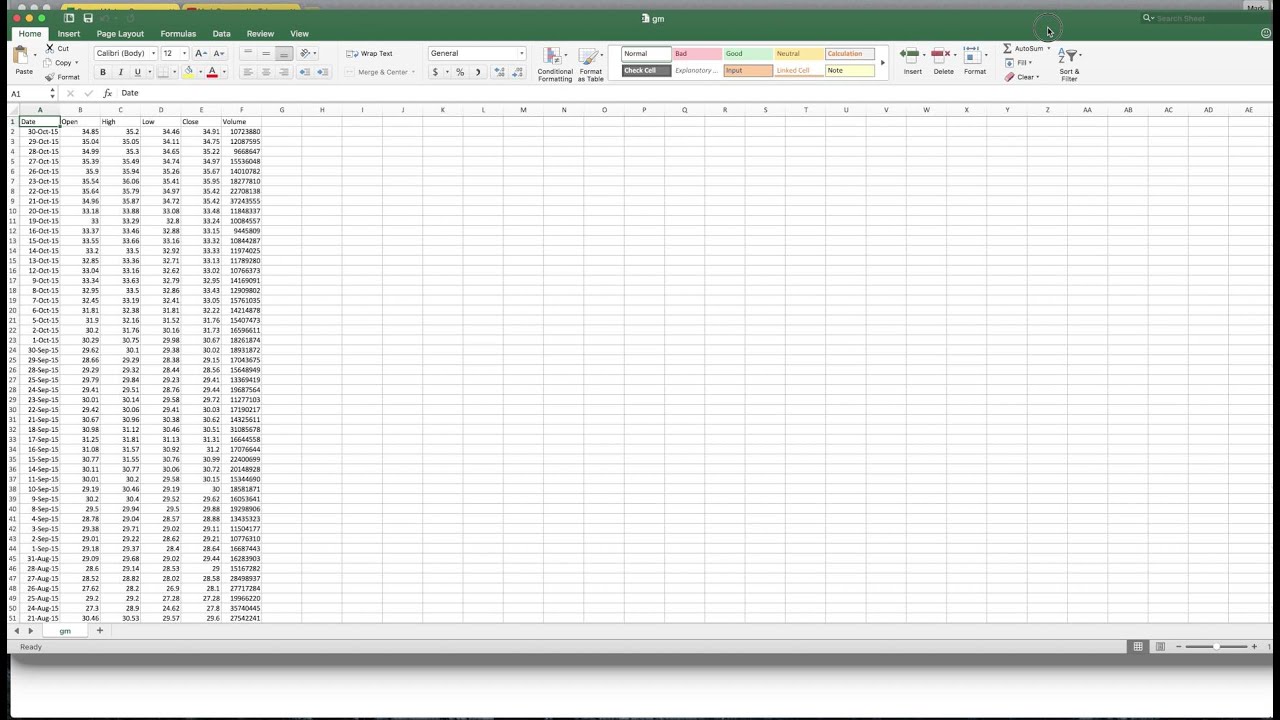Click the Paste clipboard icon

point(22,57)
